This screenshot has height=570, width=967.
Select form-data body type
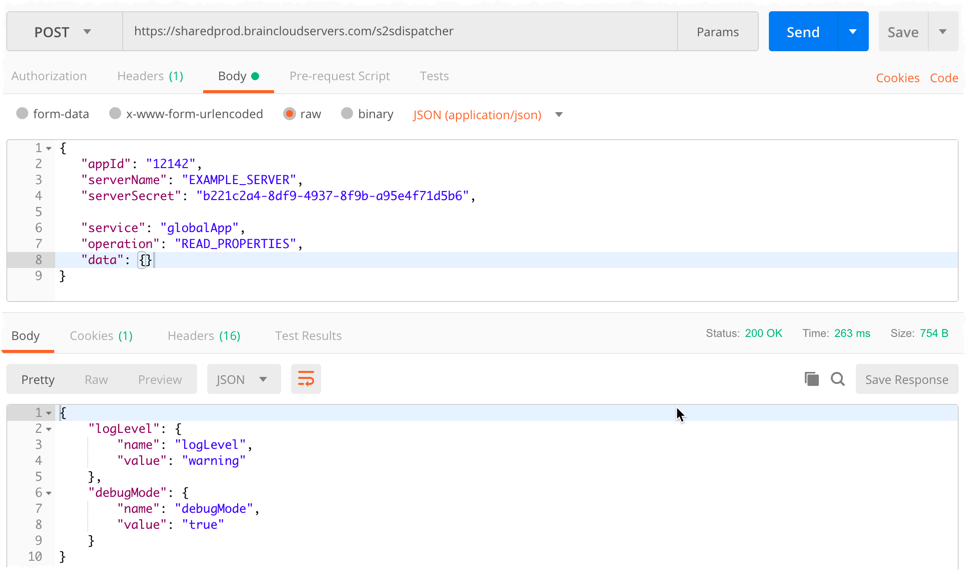(52, 114)
